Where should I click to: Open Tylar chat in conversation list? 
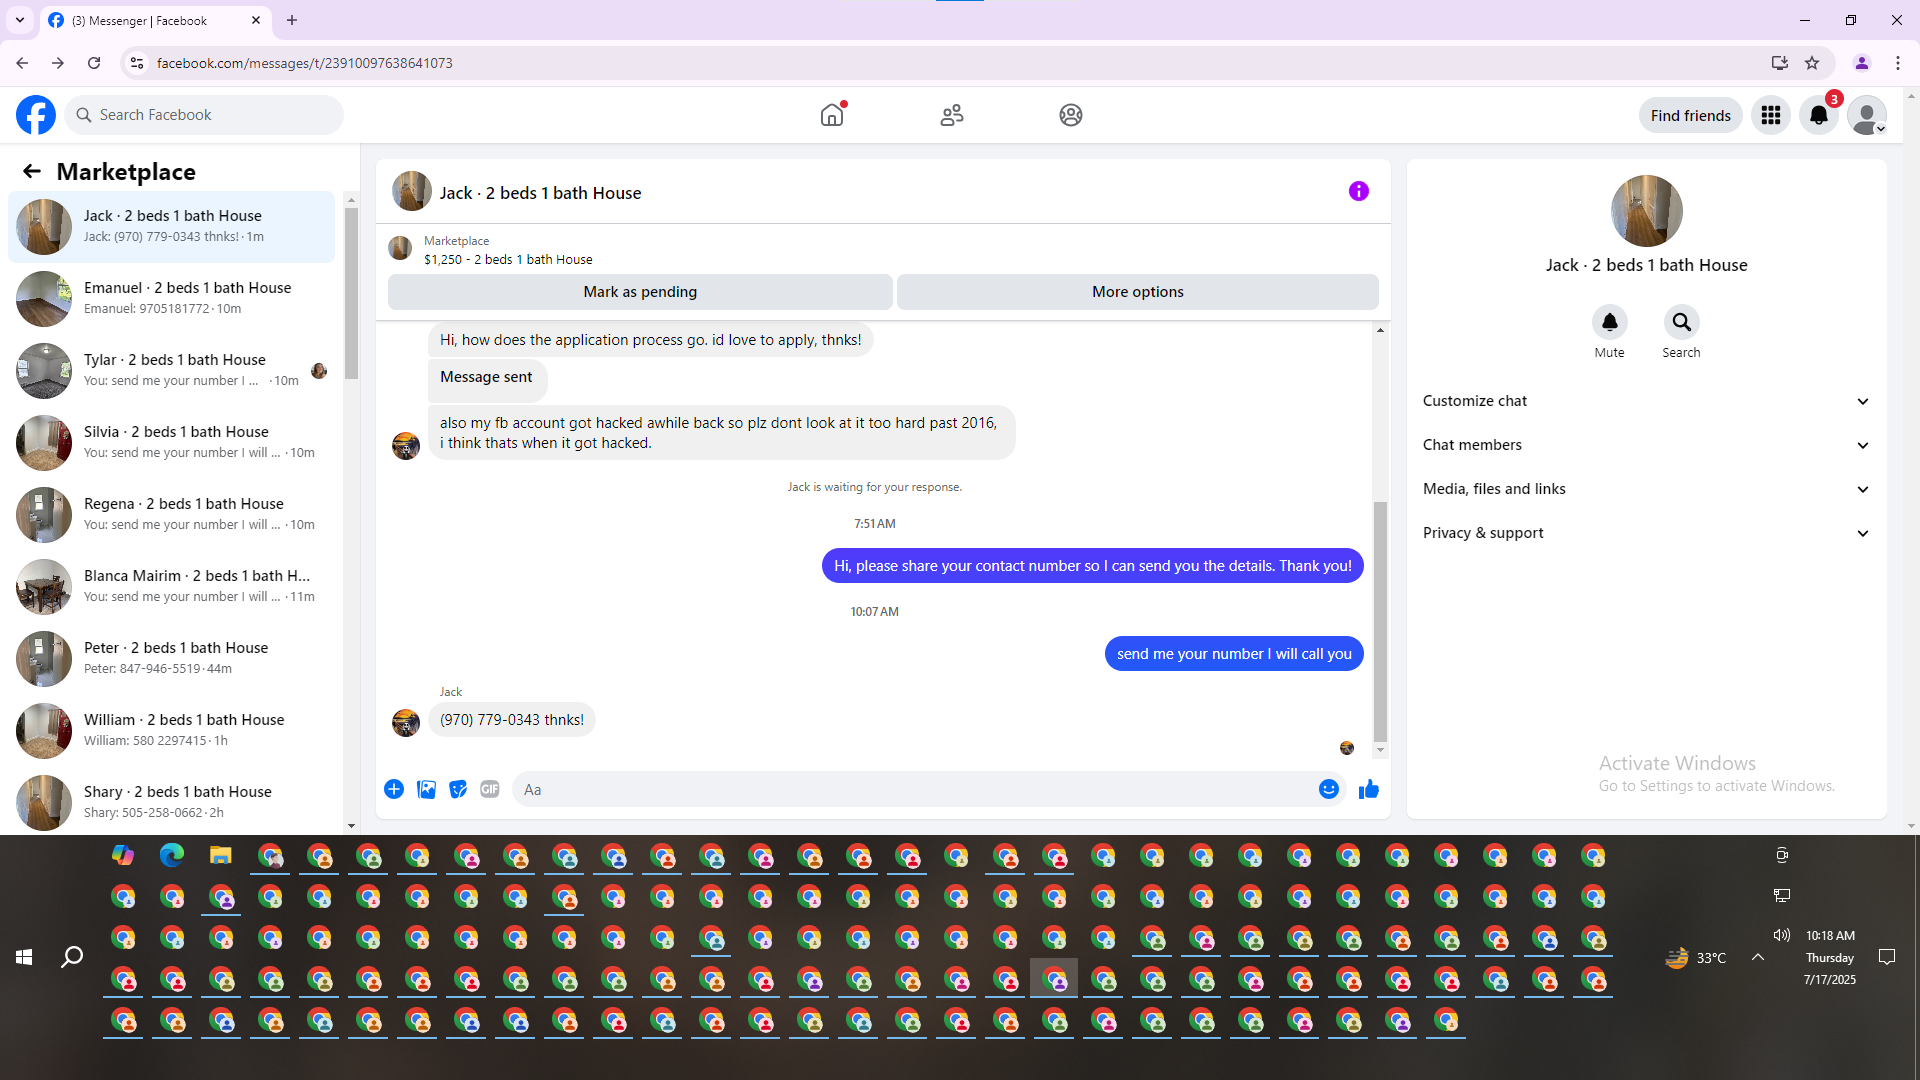coord(172,371)
